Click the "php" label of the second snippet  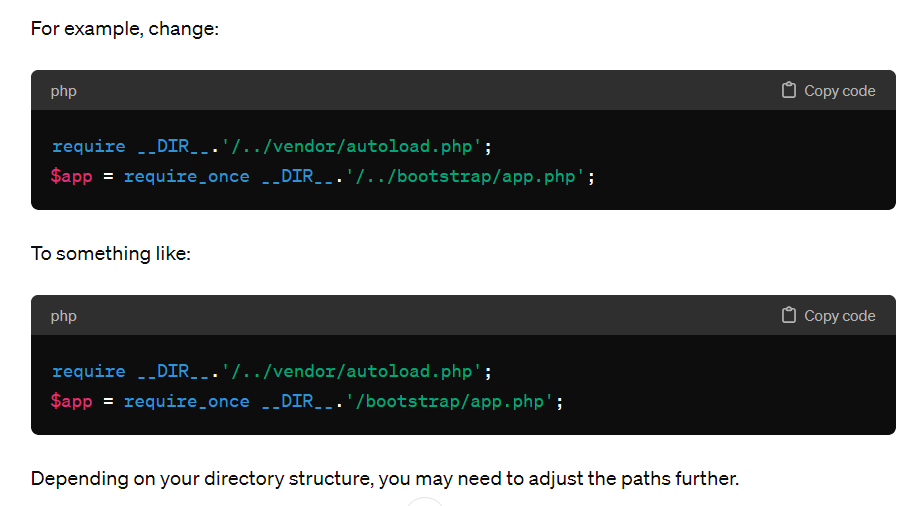click(x=64, y=316)
